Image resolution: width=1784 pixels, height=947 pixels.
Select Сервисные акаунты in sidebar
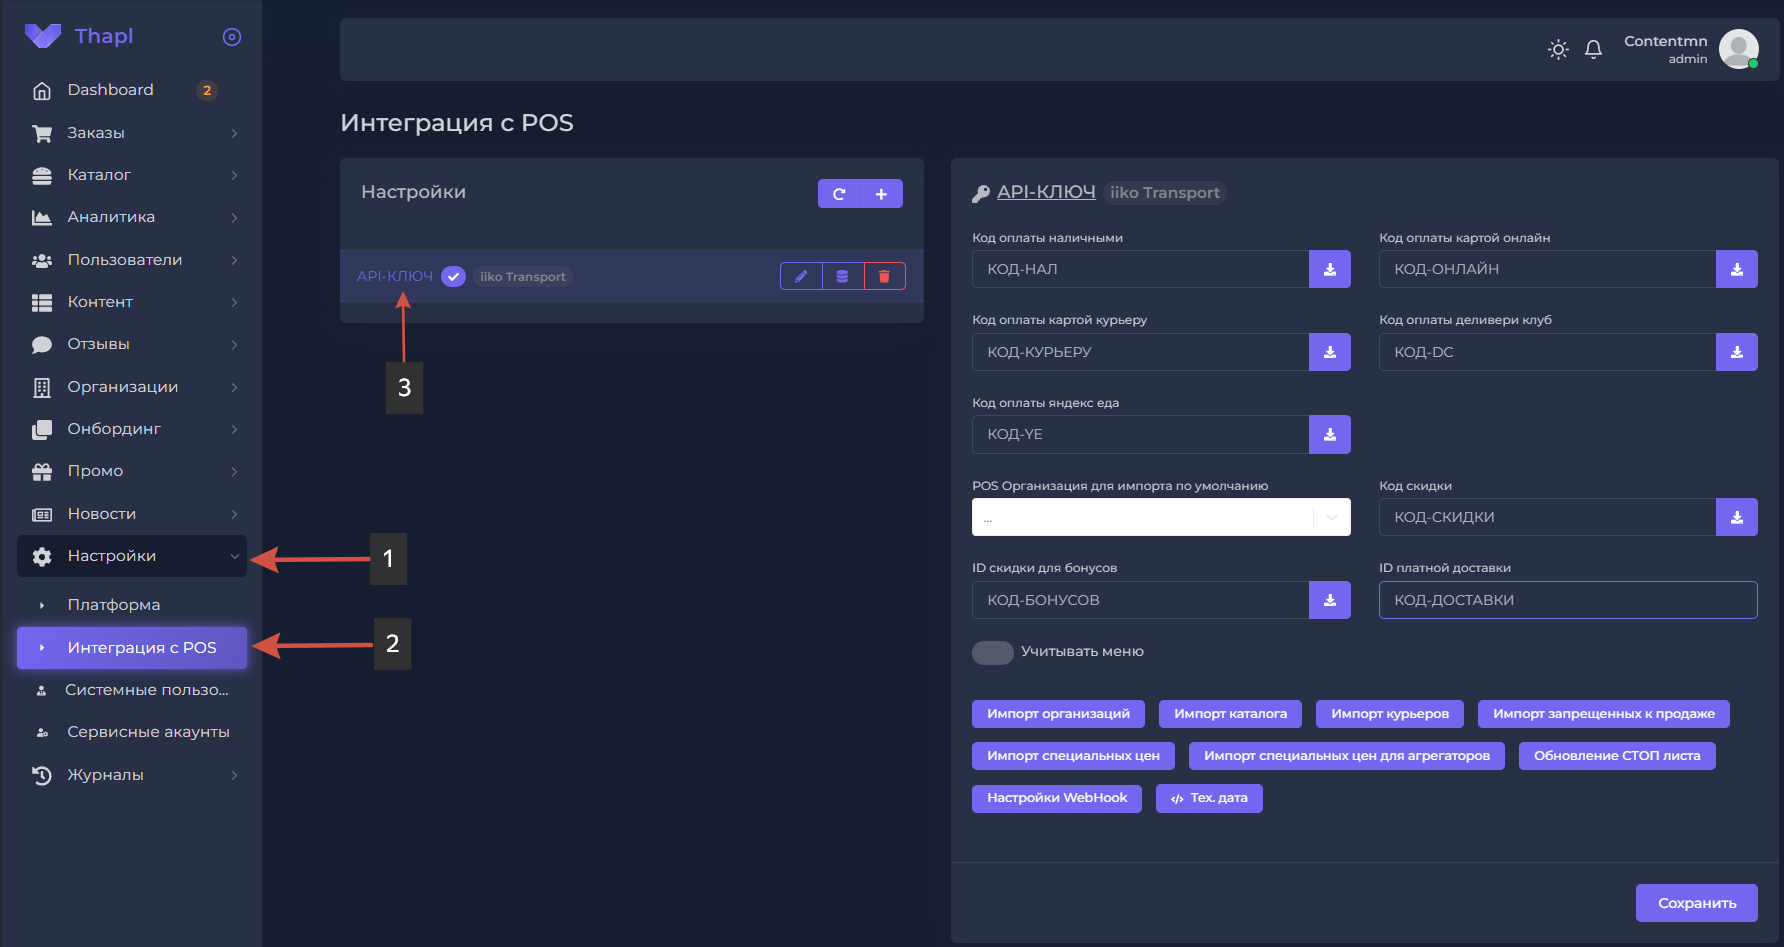point(148,732)
